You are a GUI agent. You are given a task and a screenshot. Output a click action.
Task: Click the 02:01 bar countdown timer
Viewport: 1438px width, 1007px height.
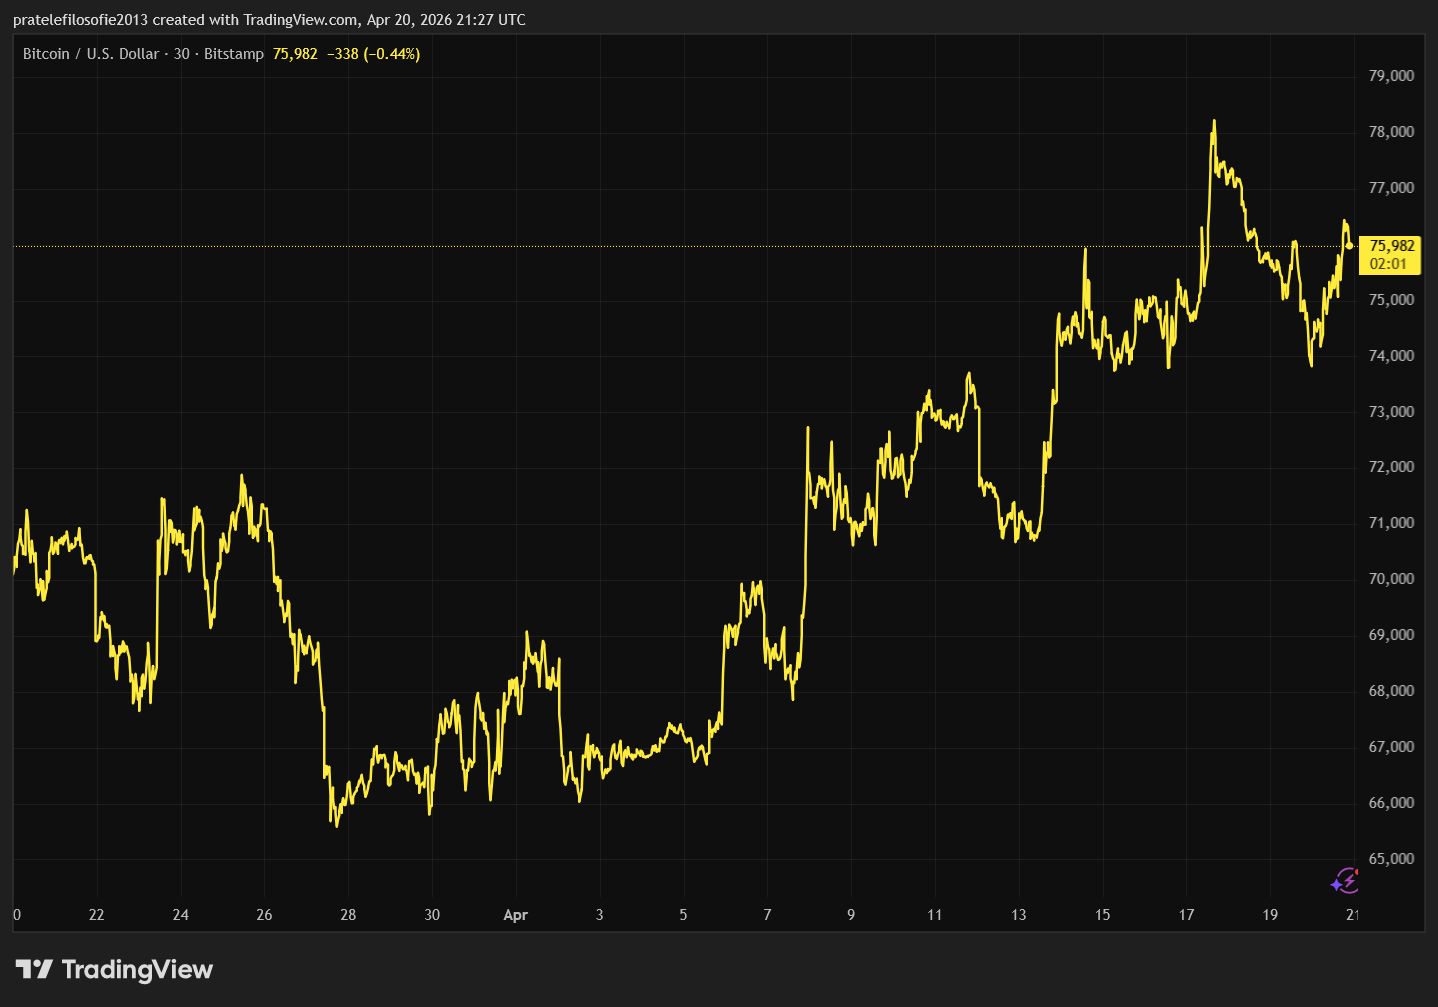tap(1388, 264)
